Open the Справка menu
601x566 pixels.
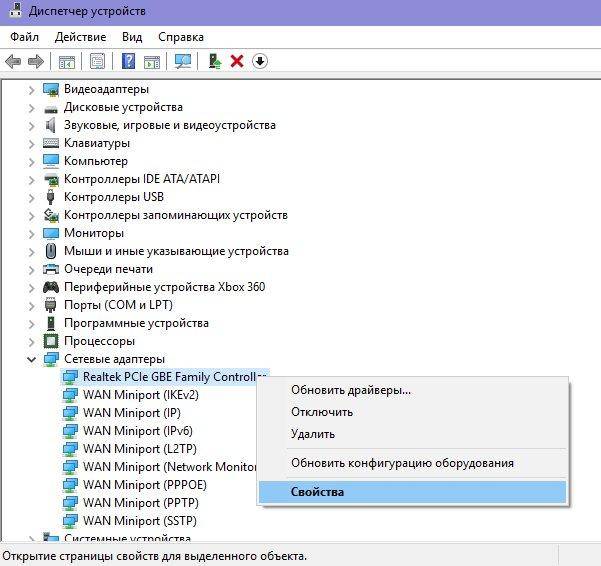click(180, 37)
